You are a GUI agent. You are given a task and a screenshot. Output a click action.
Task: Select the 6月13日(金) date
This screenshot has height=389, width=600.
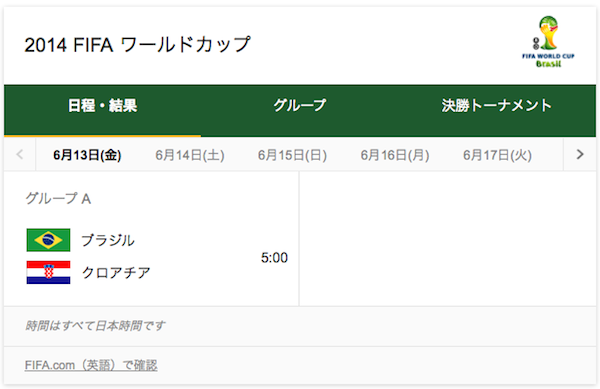coord(87,155)
